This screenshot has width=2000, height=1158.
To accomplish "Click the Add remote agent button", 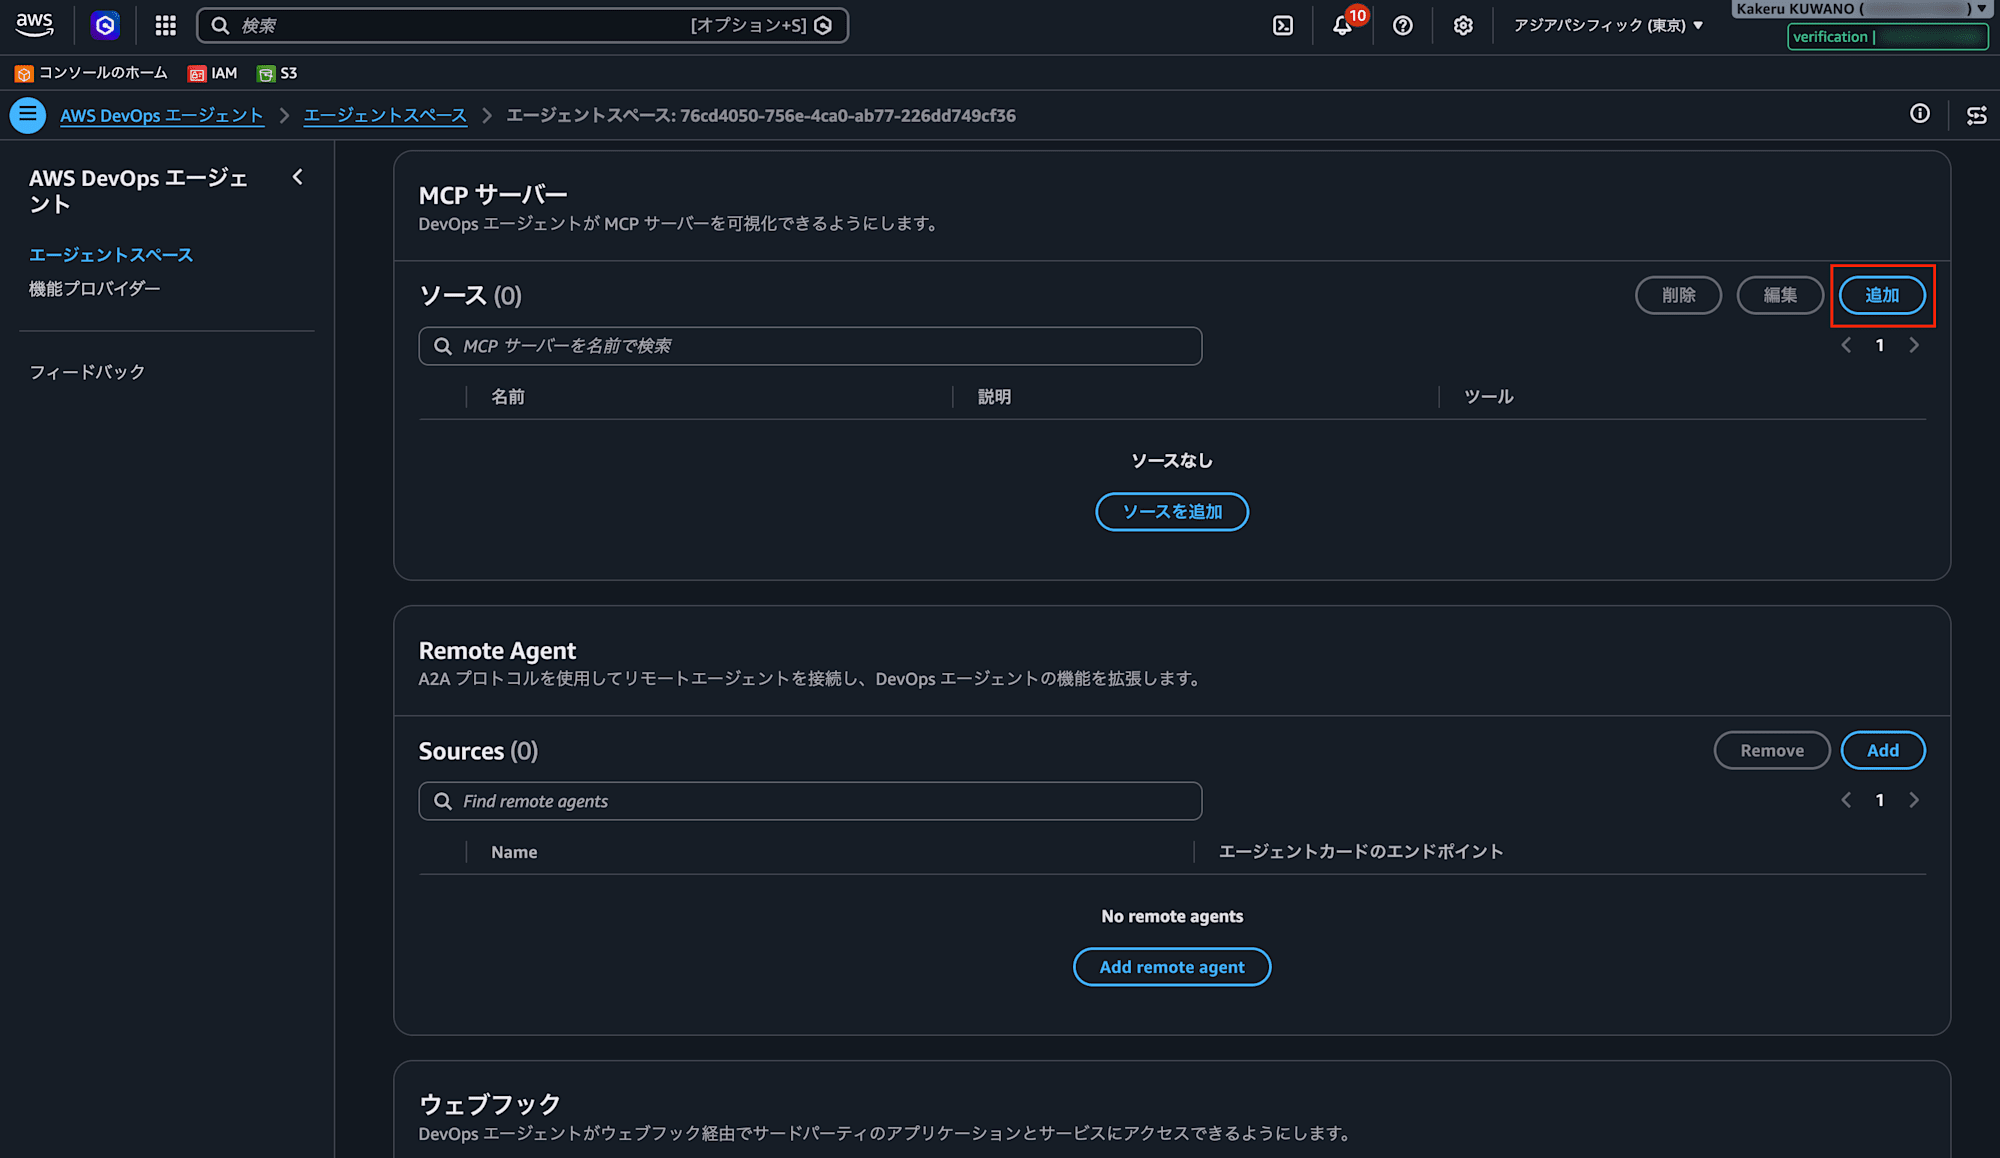I will pyautogui.click(x=1172, y=967).
